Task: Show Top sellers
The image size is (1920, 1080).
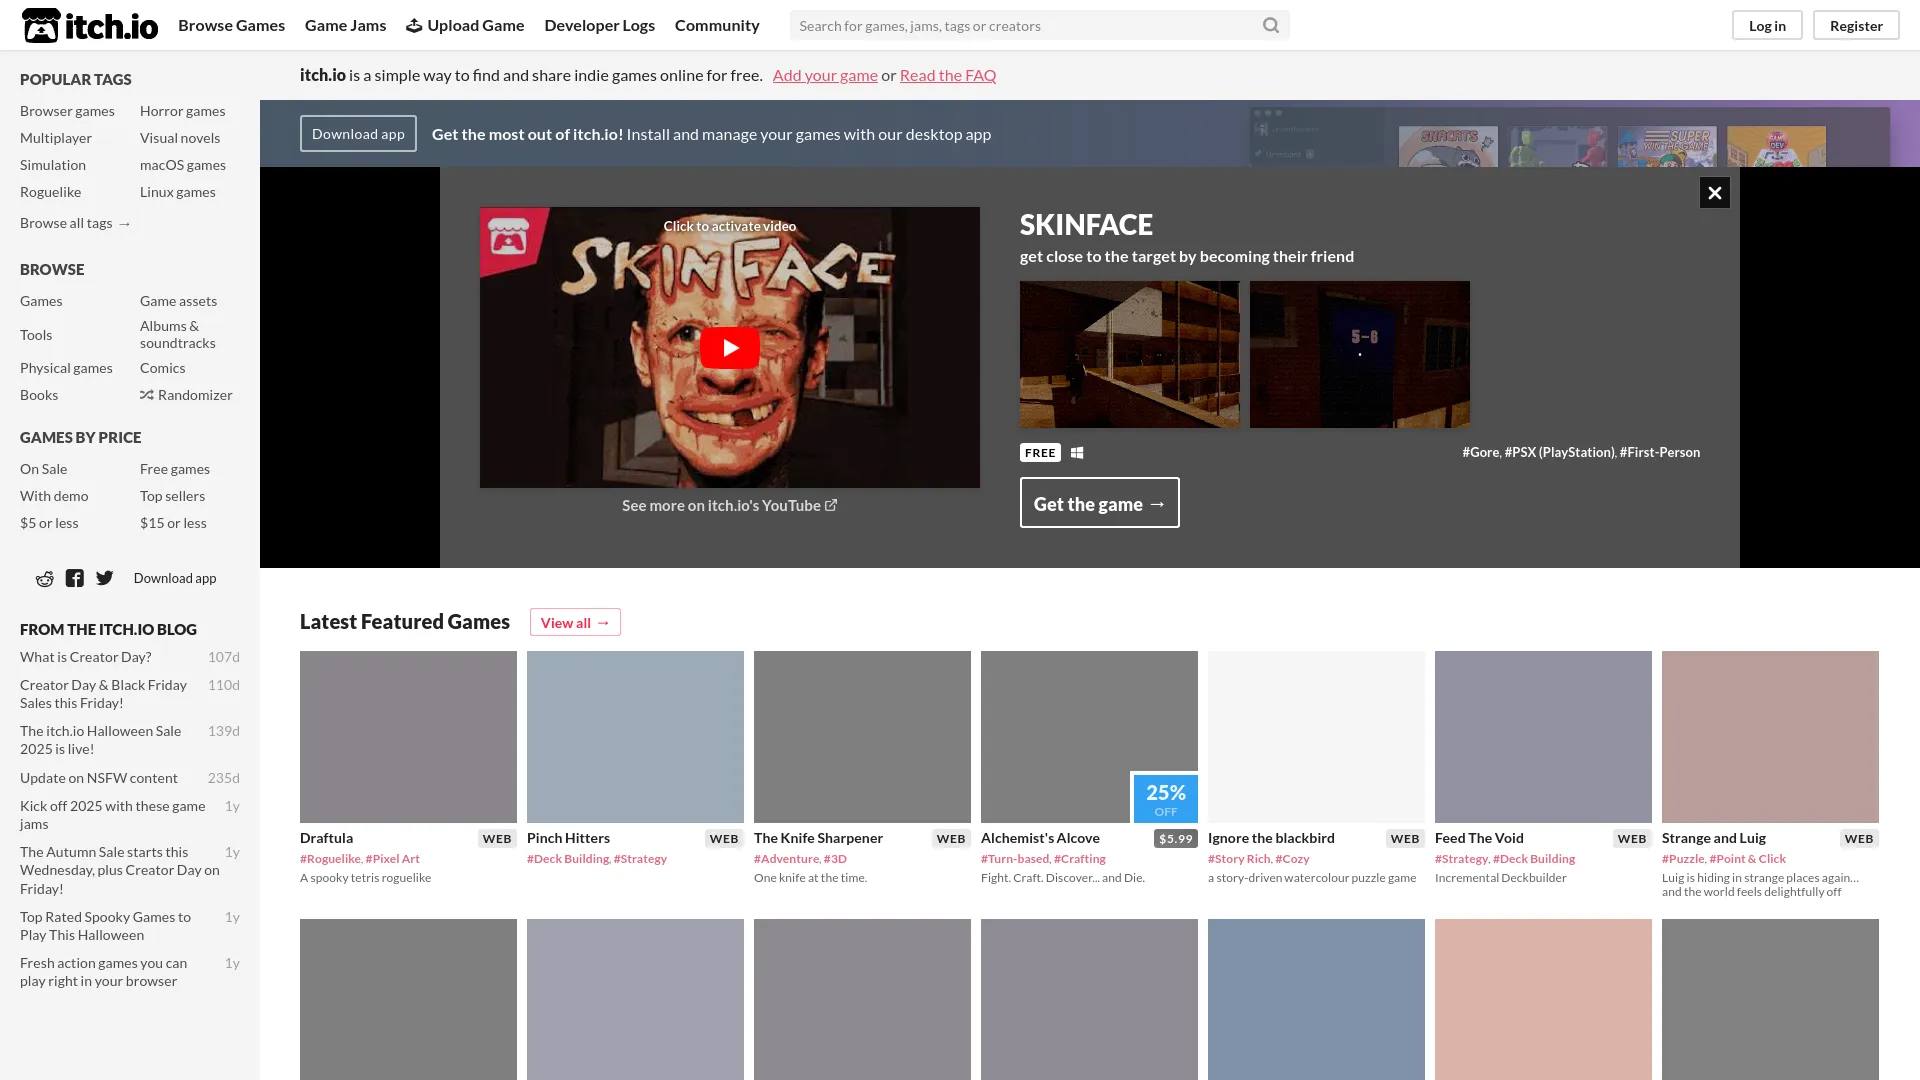Action: pyautogui.click(x=172, y=496)
